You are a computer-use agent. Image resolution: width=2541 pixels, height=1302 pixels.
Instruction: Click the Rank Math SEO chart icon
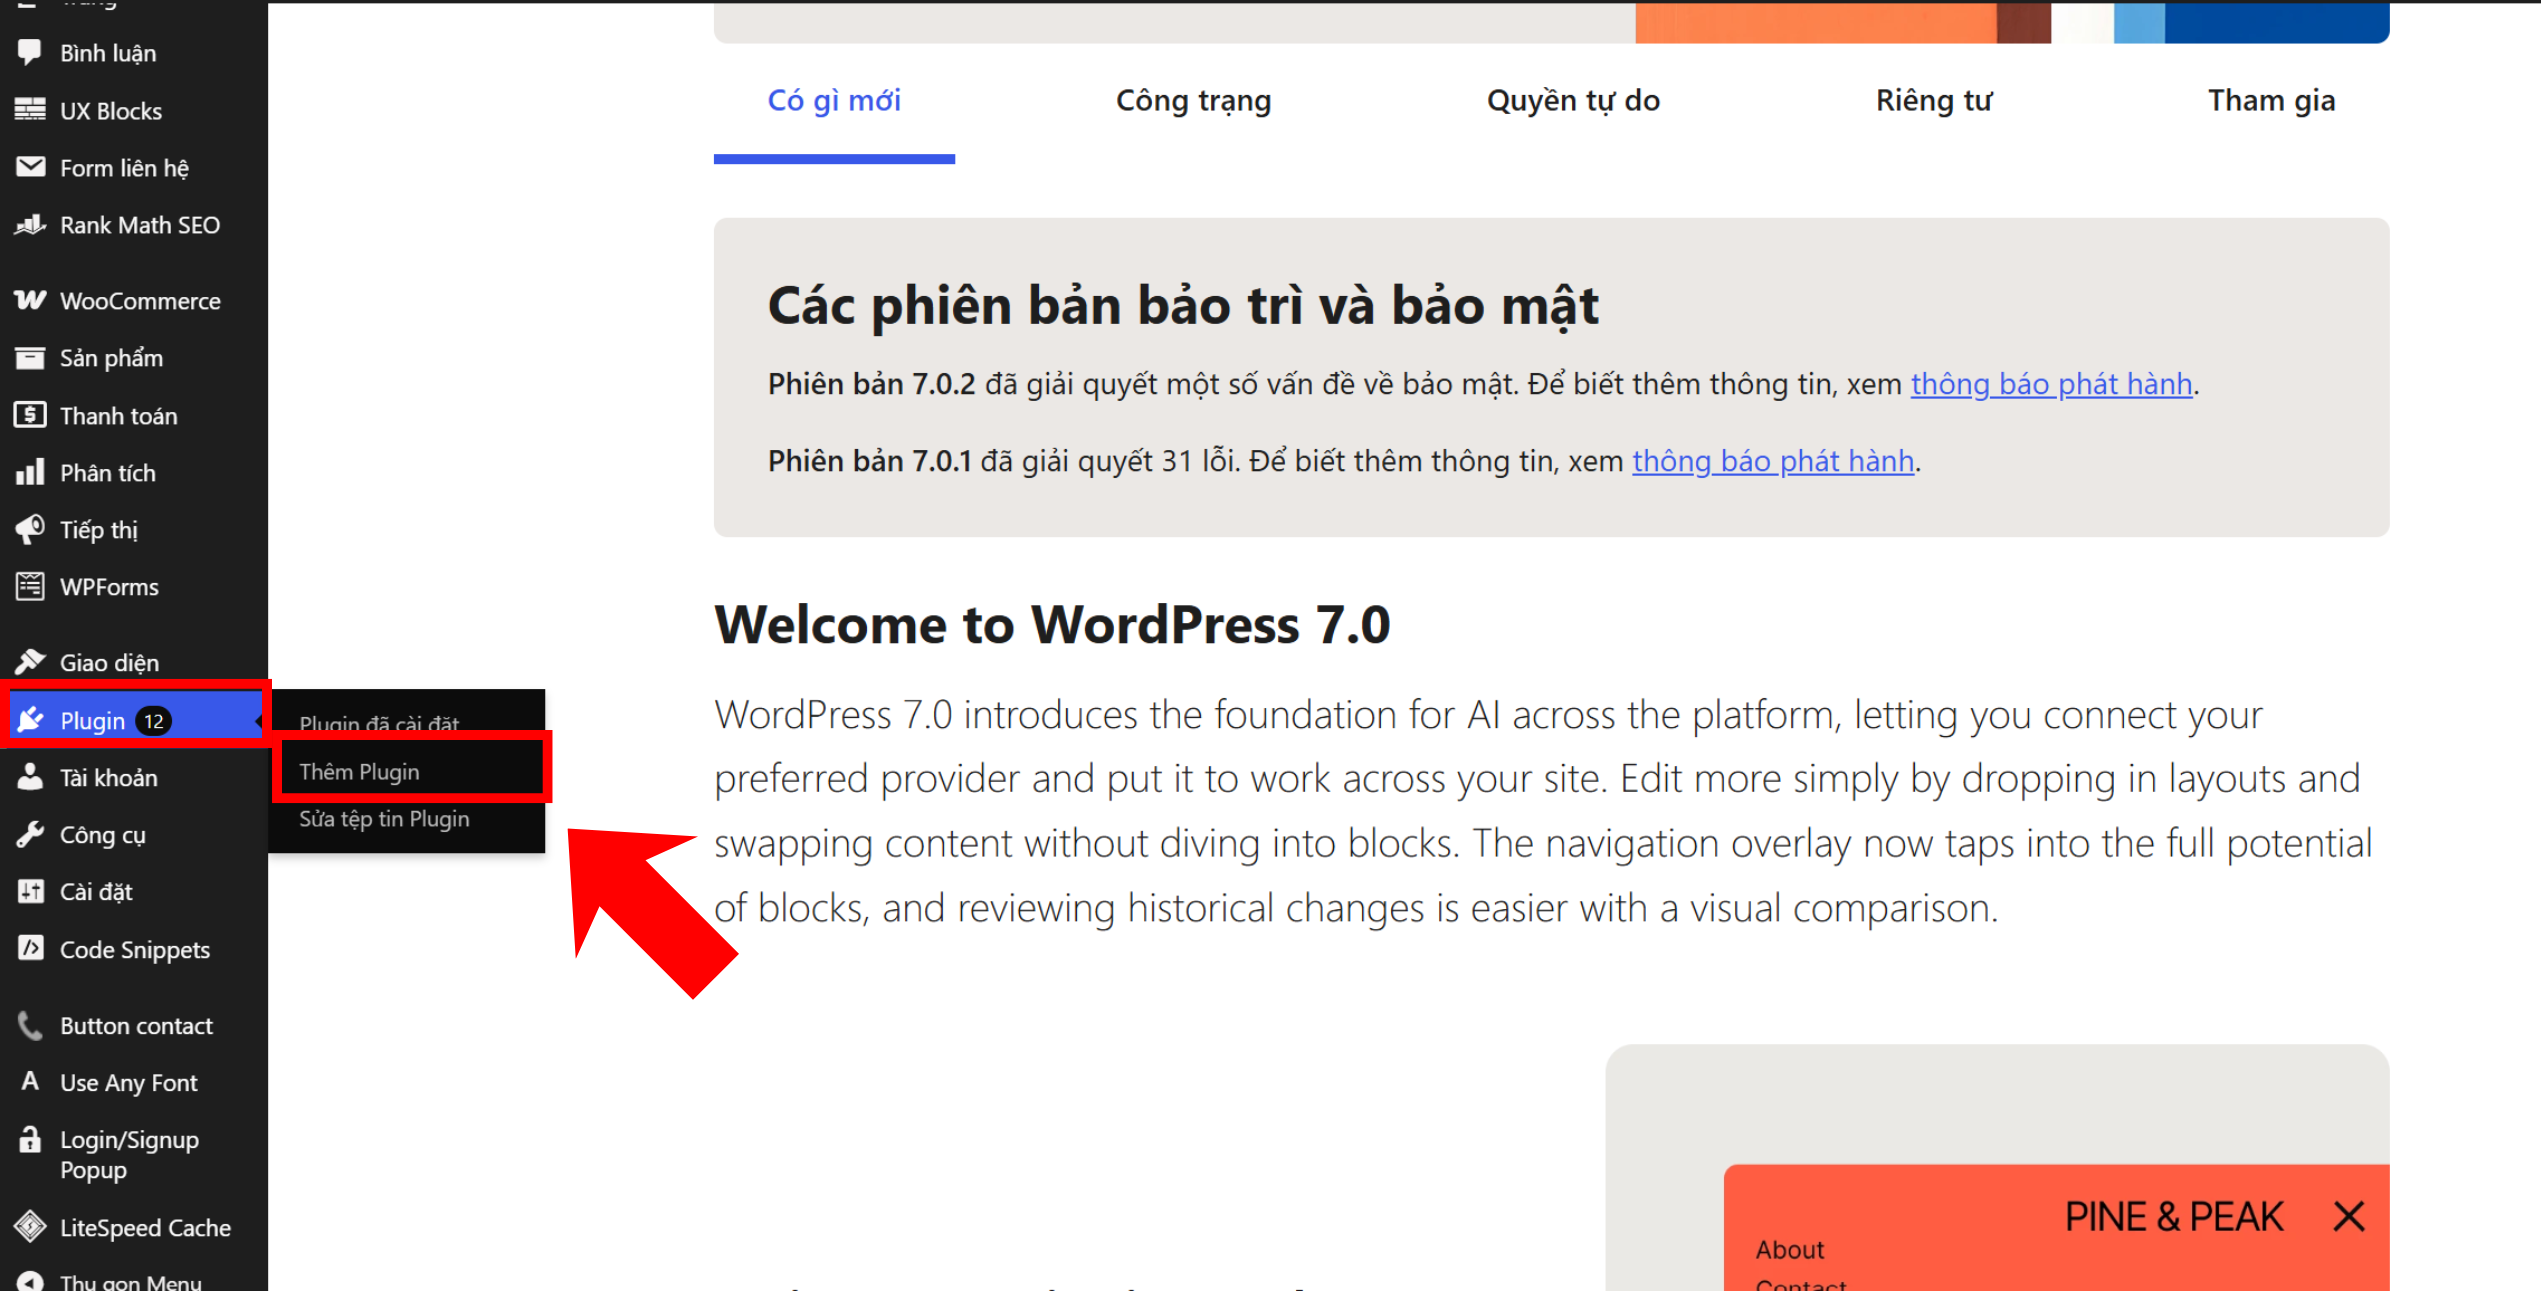[30, 224]
